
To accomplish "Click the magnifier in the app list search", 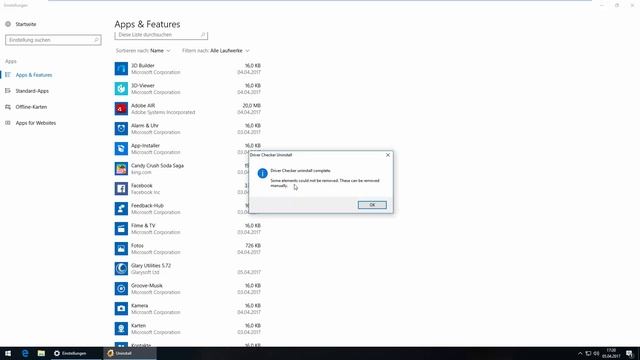I will (x=203, y=35).
